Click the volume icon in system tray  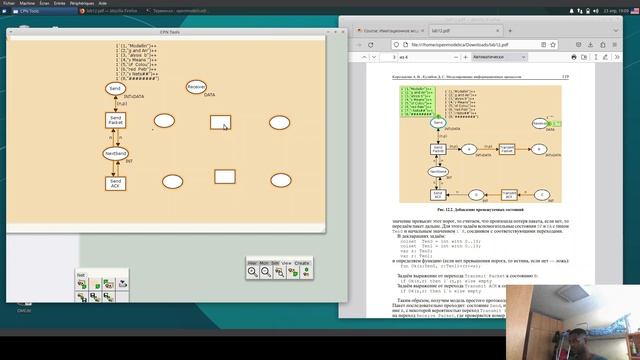596,11
